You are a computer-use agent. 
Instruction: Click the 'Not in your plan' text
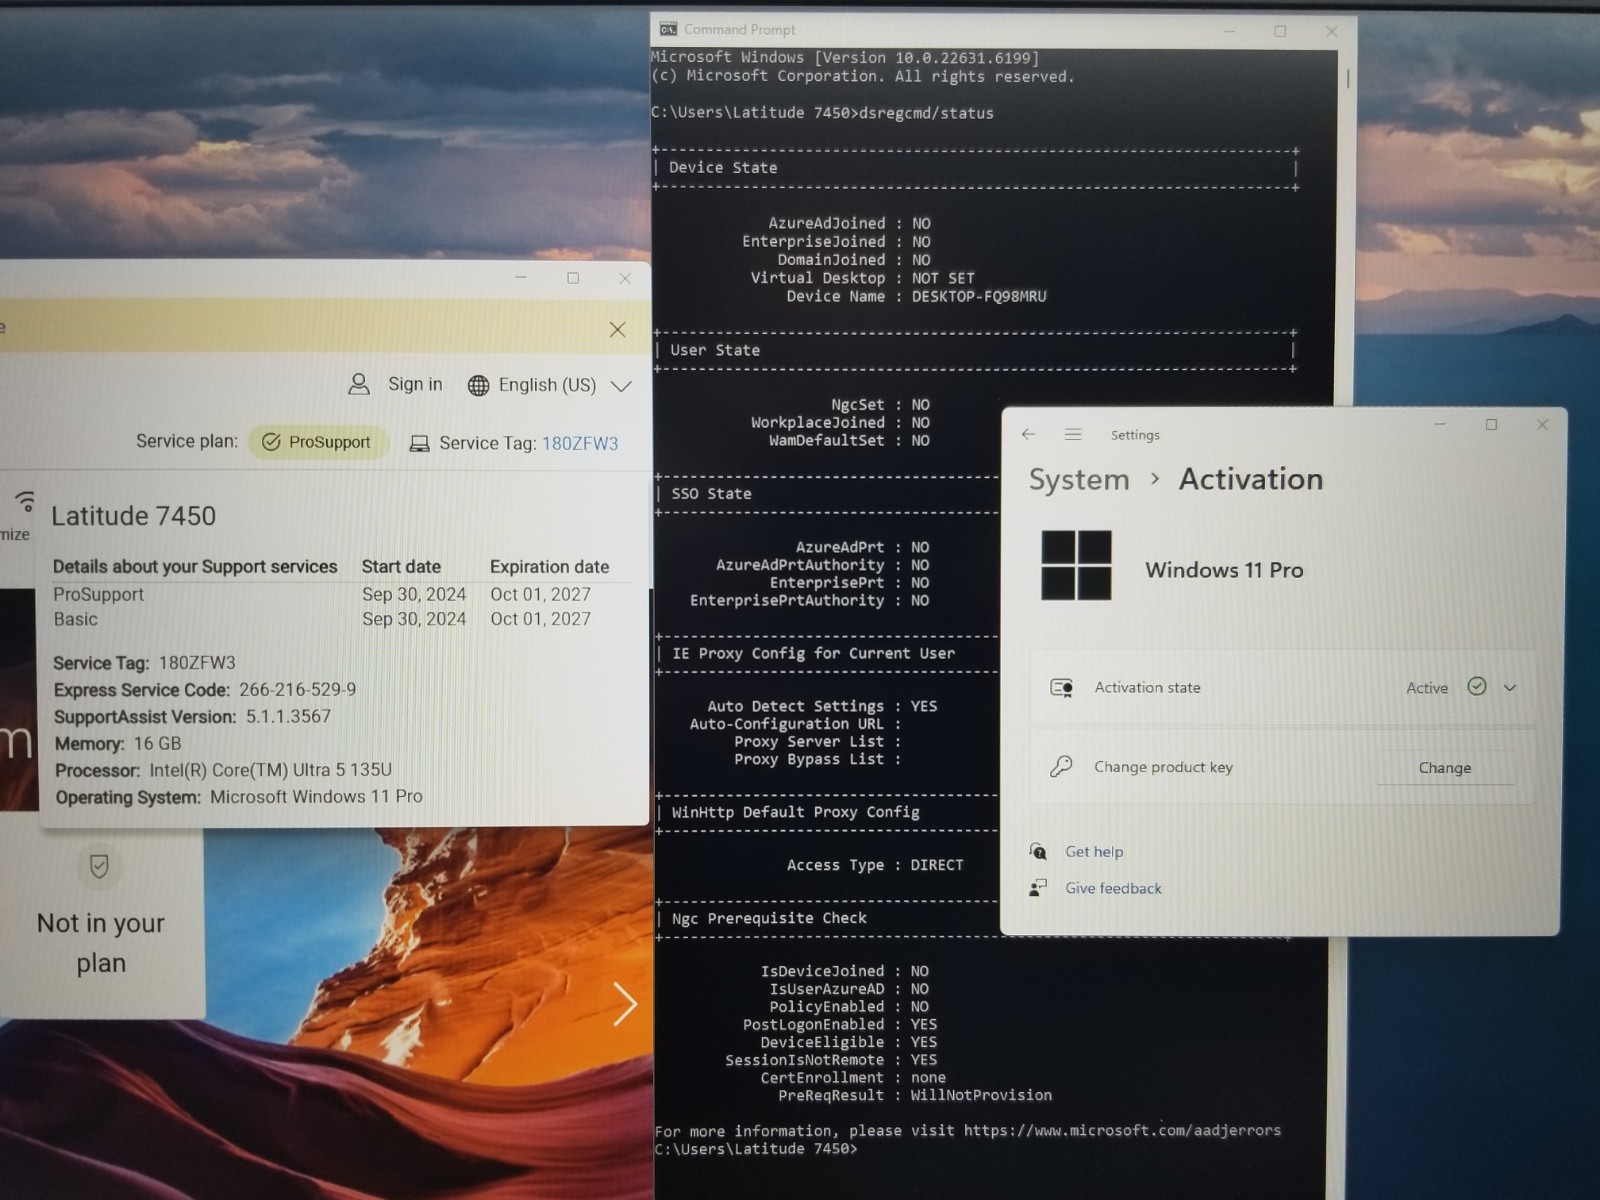pos(101,942)
